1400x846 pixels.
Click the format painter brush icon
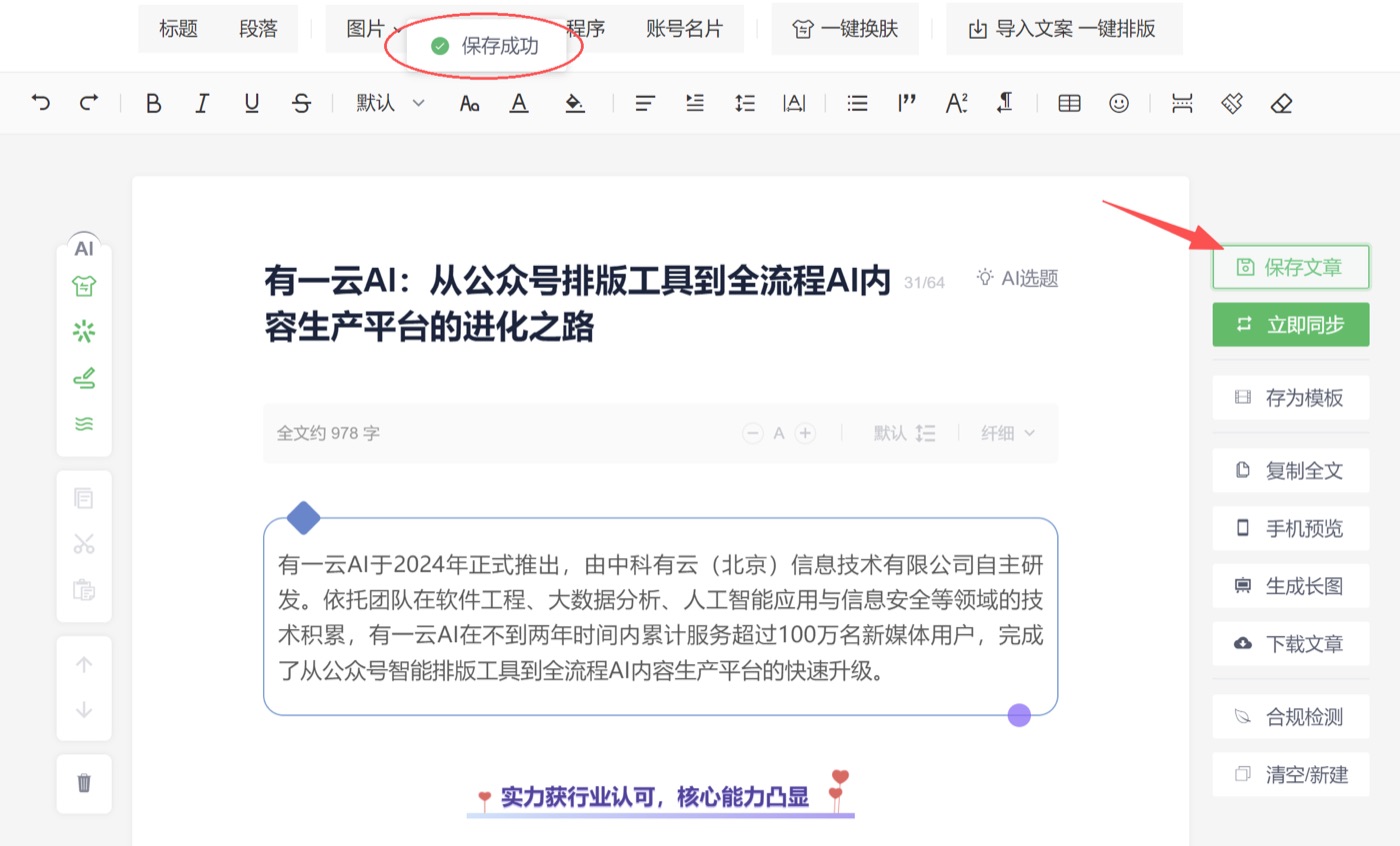pos(1232,103)
